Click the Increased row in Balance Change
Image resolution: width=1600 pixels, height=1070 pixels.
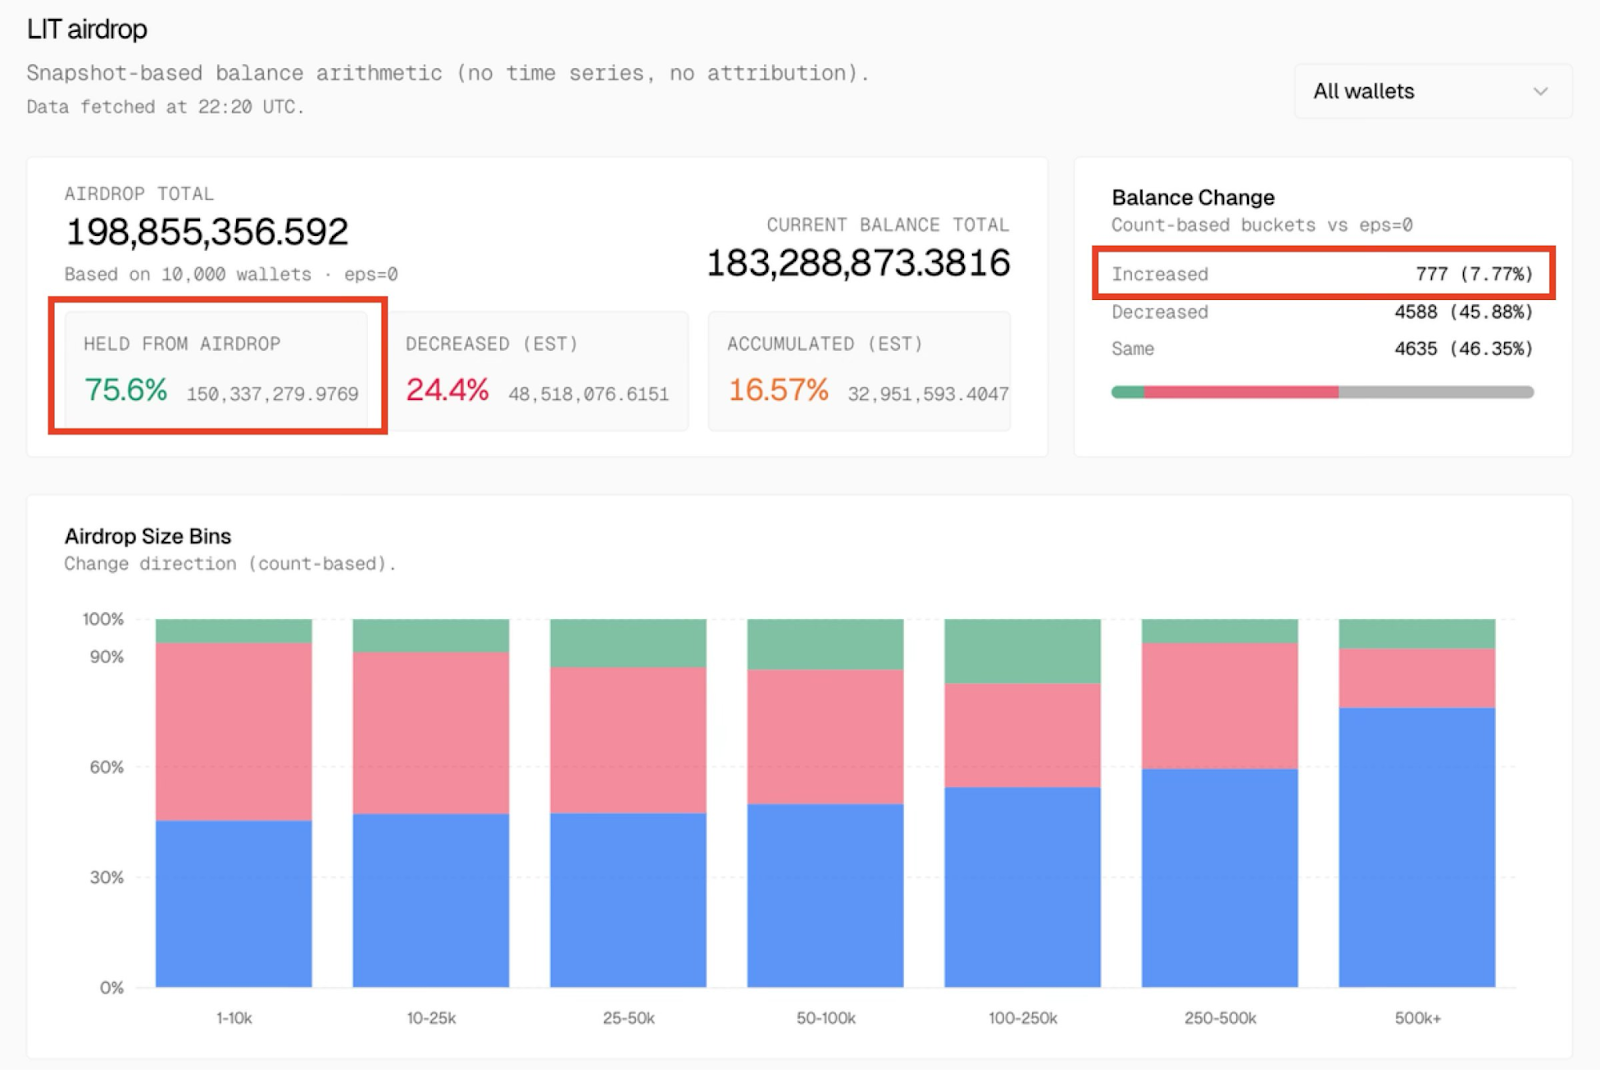tap(1322, 274)
